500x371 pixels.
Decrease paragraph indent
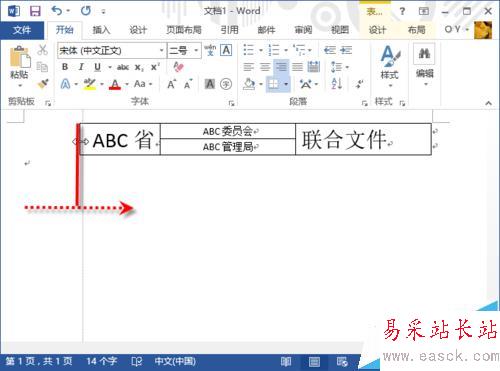[x=330, y=50]
